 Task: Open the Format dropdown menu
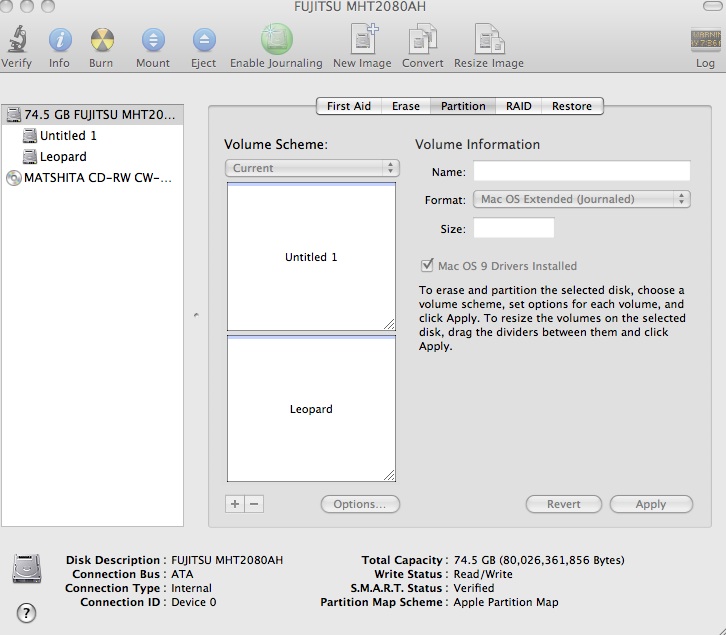click(582, 199)
